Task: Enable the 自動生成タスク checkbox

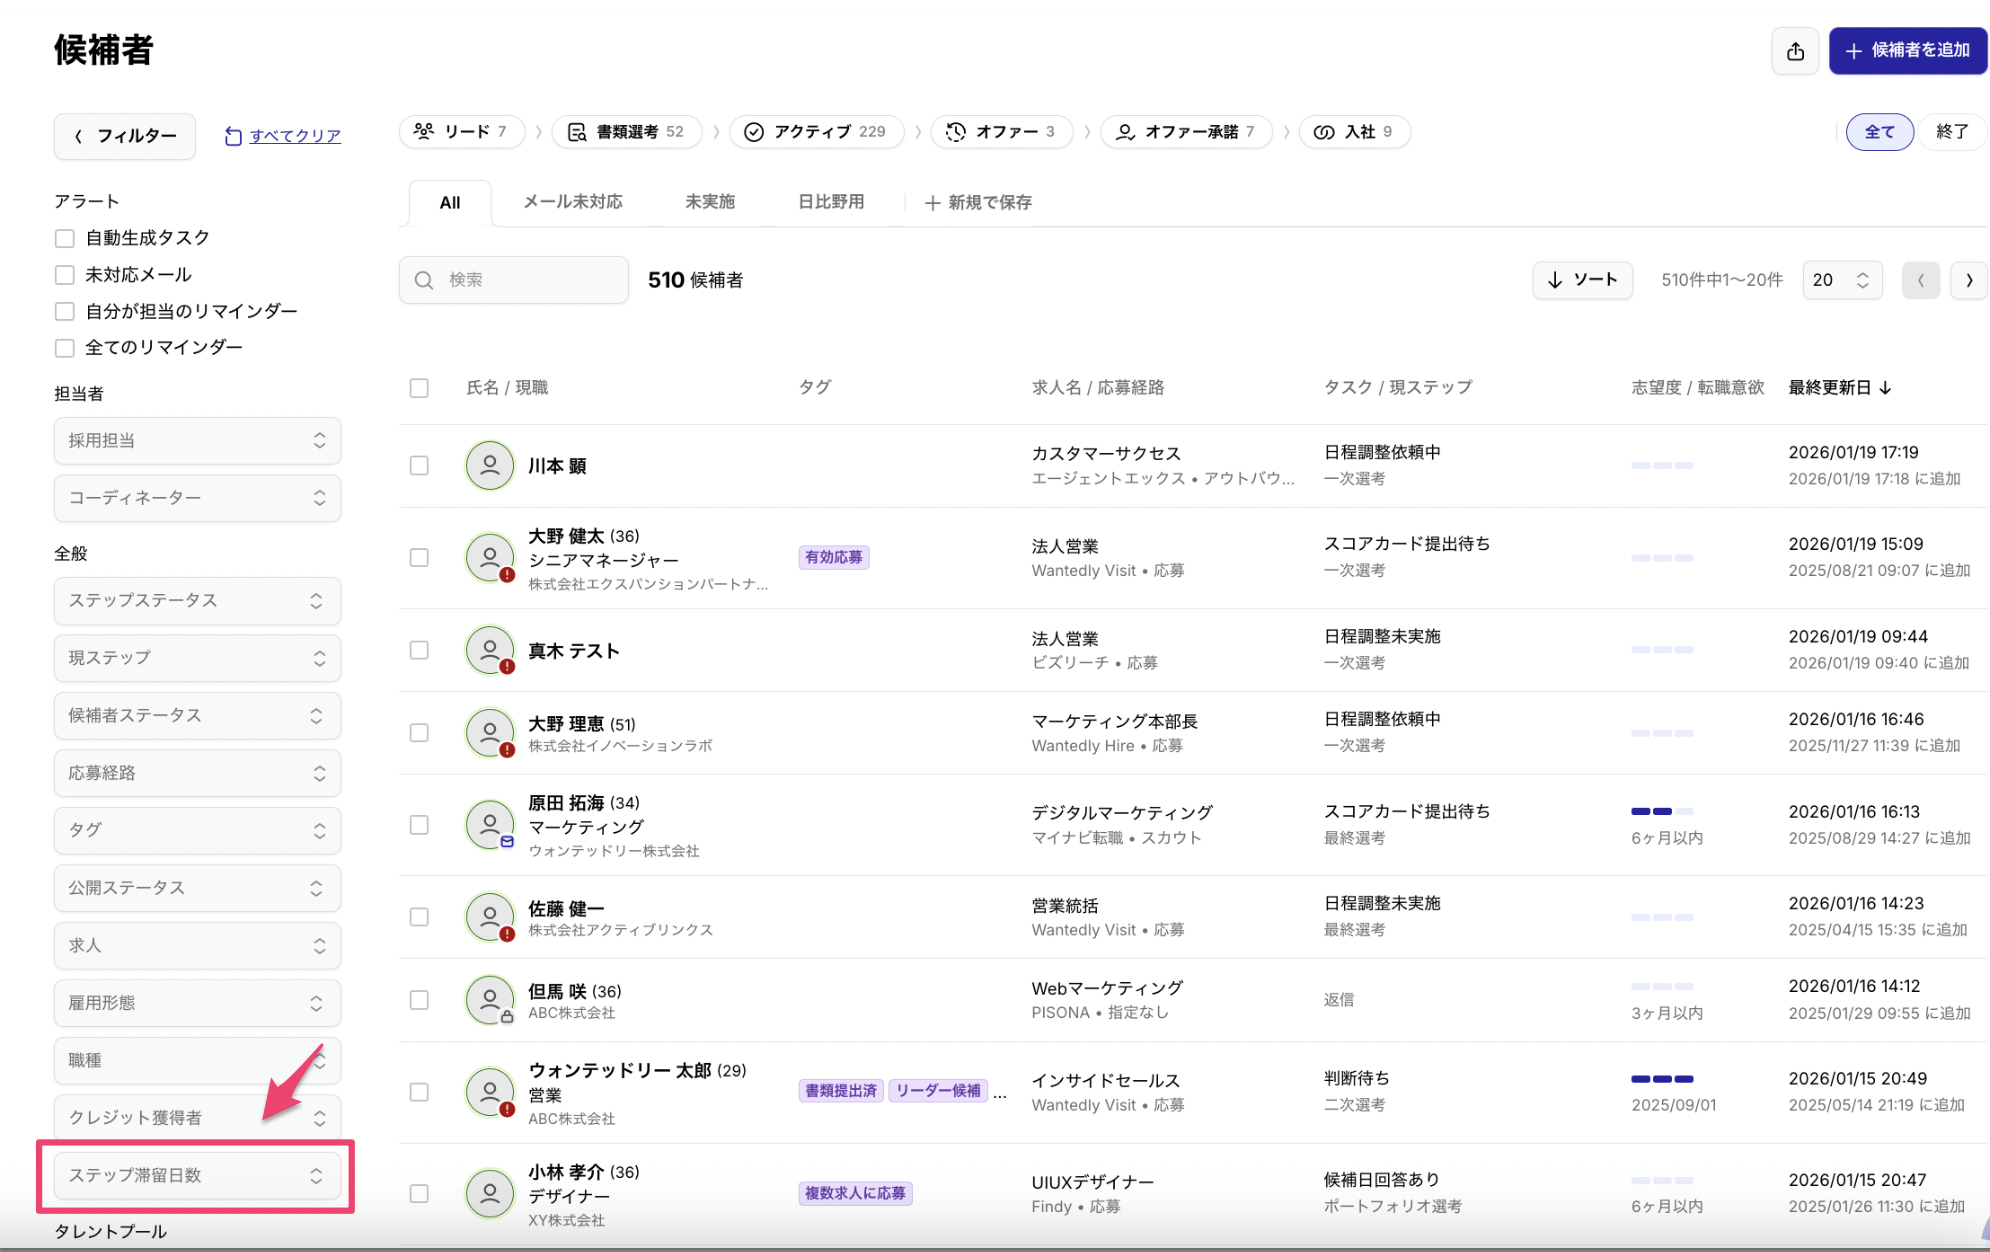Action: pos(65,238)
